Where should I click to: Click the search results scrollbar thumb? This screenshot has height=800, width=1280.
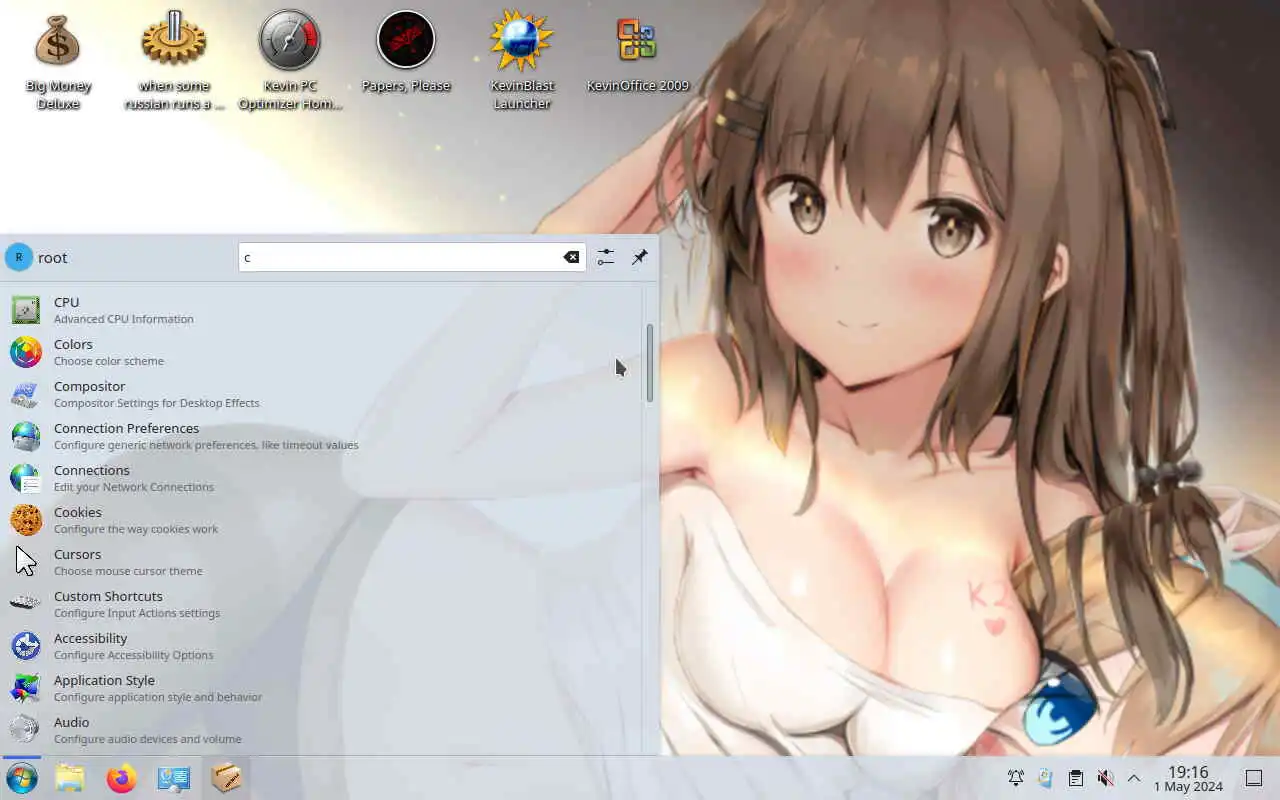coord(649,363)
